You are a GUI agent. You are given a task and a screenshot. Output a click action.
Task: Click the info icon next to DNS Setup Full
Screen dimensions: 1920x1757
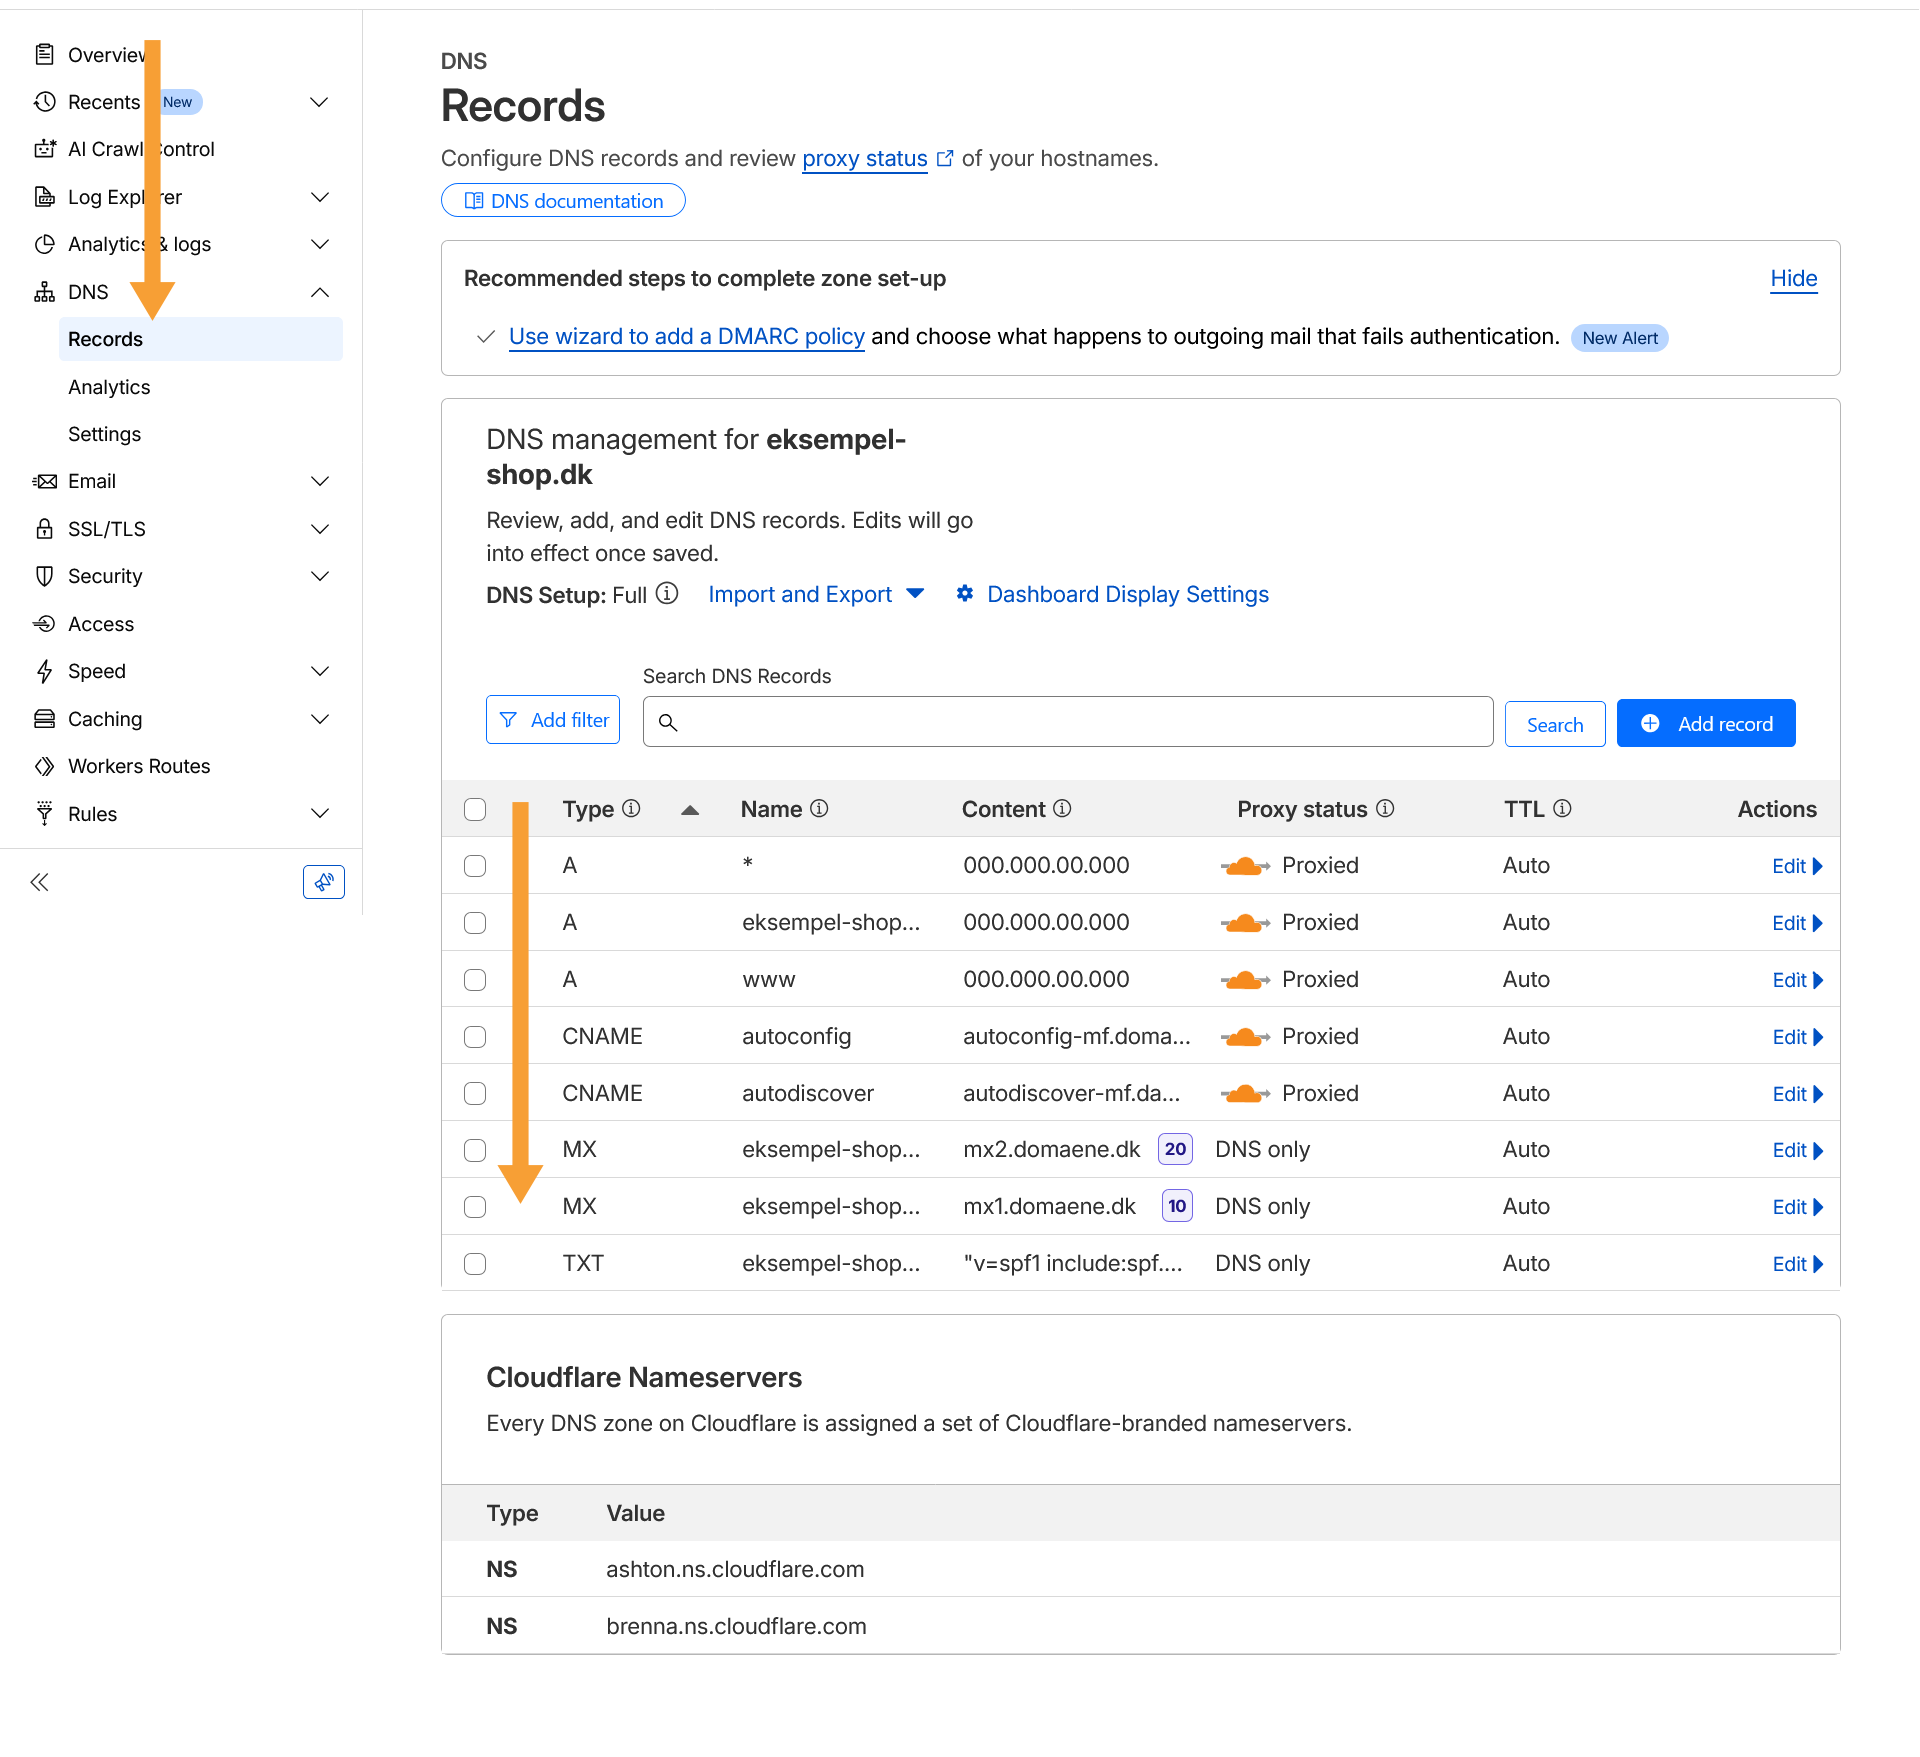tap(667, 594)
